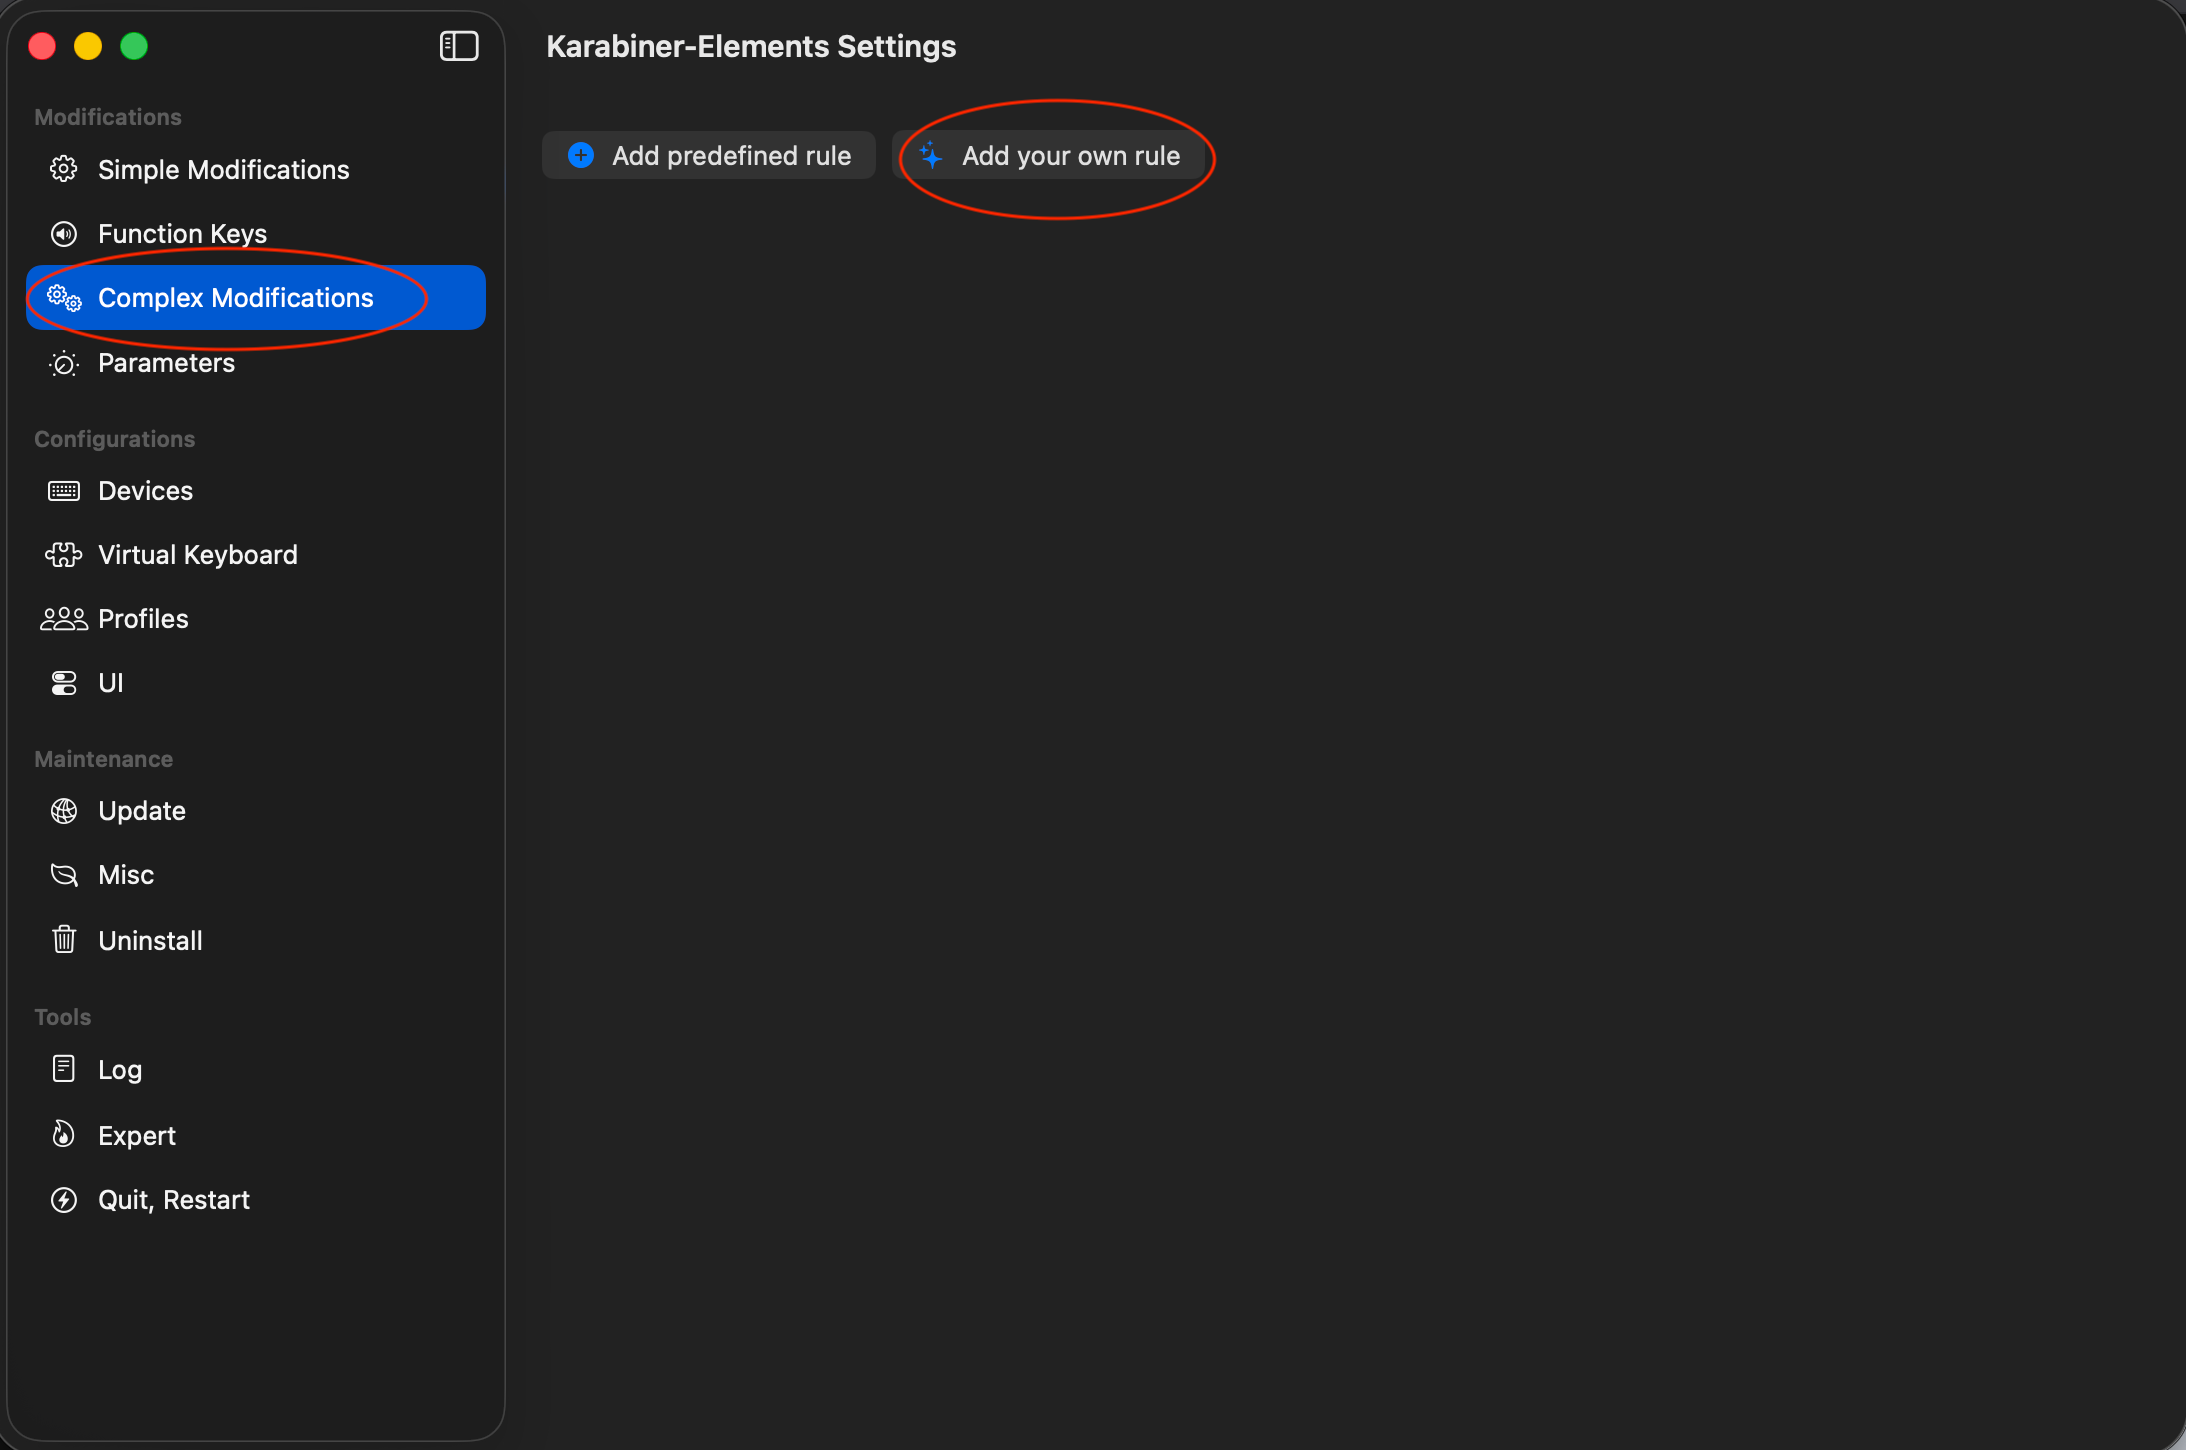Screen dimensions: 2186x1450
Task: Click the Uninstall trash icon
Action: [x=64, y=940]
